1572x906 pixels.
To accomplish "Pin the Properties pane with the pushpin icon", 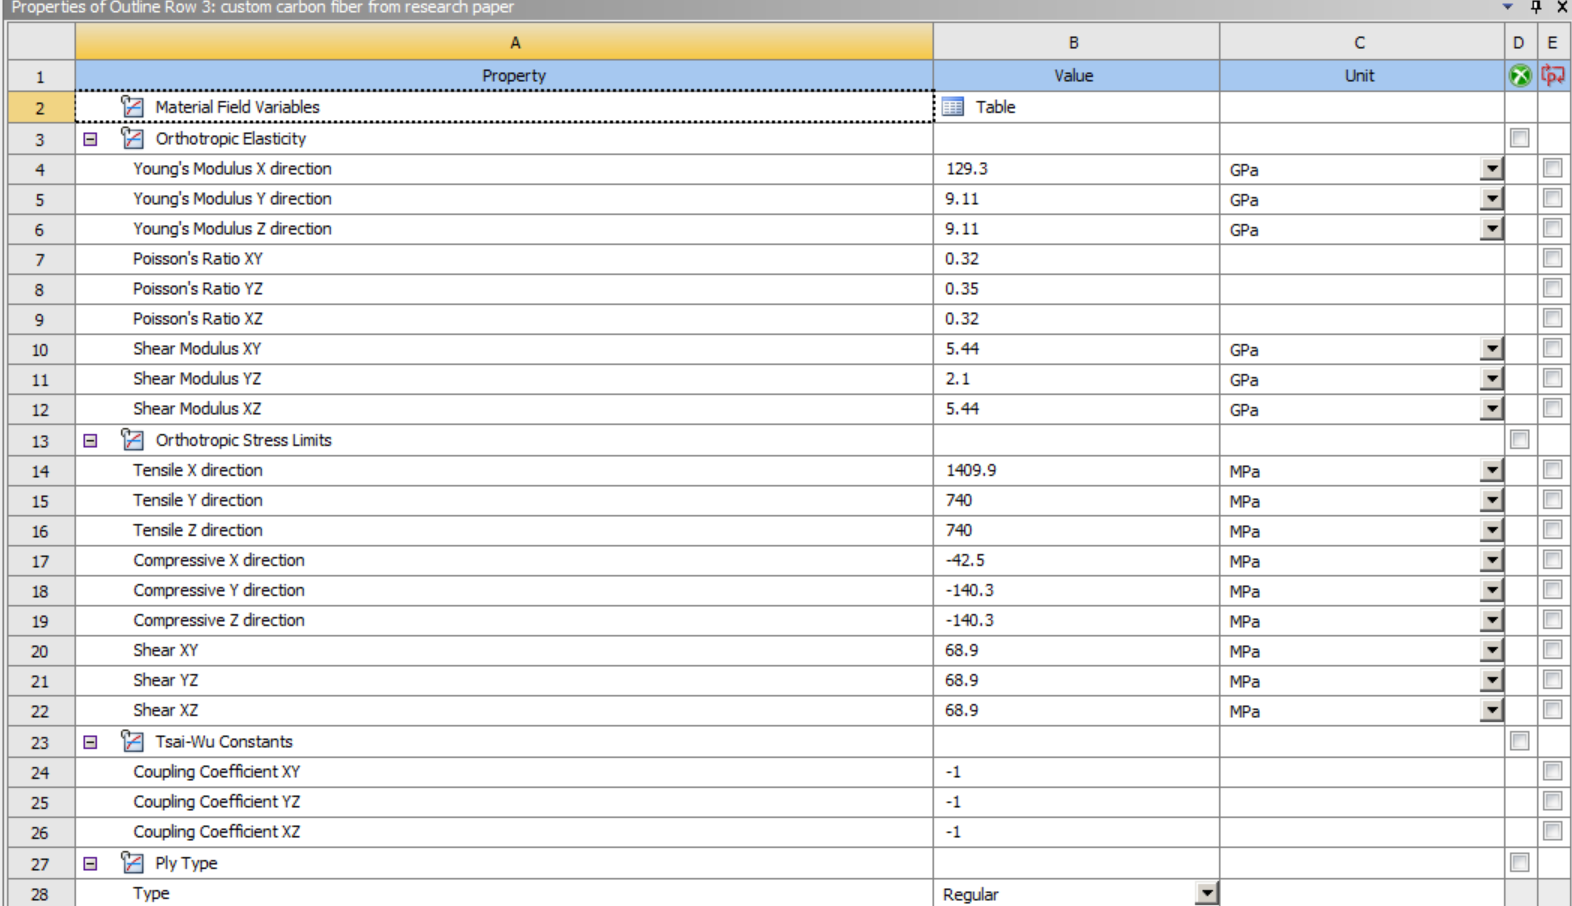I will (1536, 7).
